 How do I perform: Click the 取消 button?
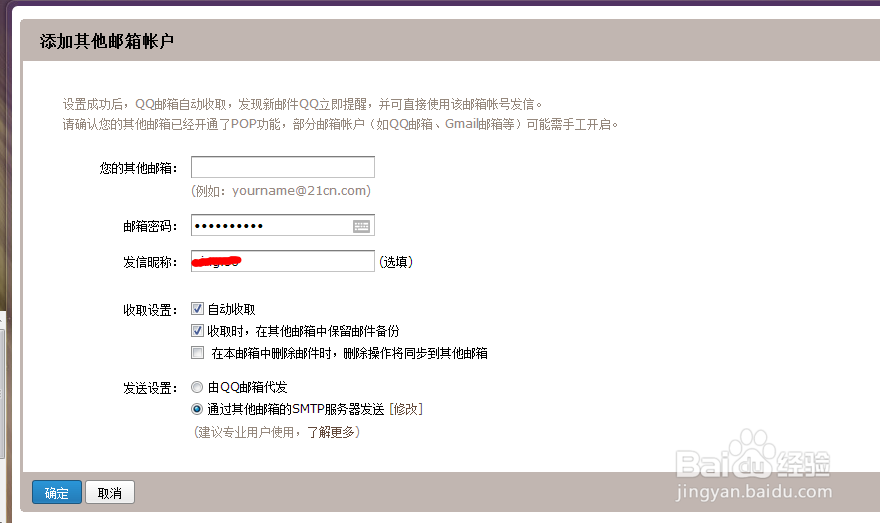pyautogui.click(x=109, y=492)
